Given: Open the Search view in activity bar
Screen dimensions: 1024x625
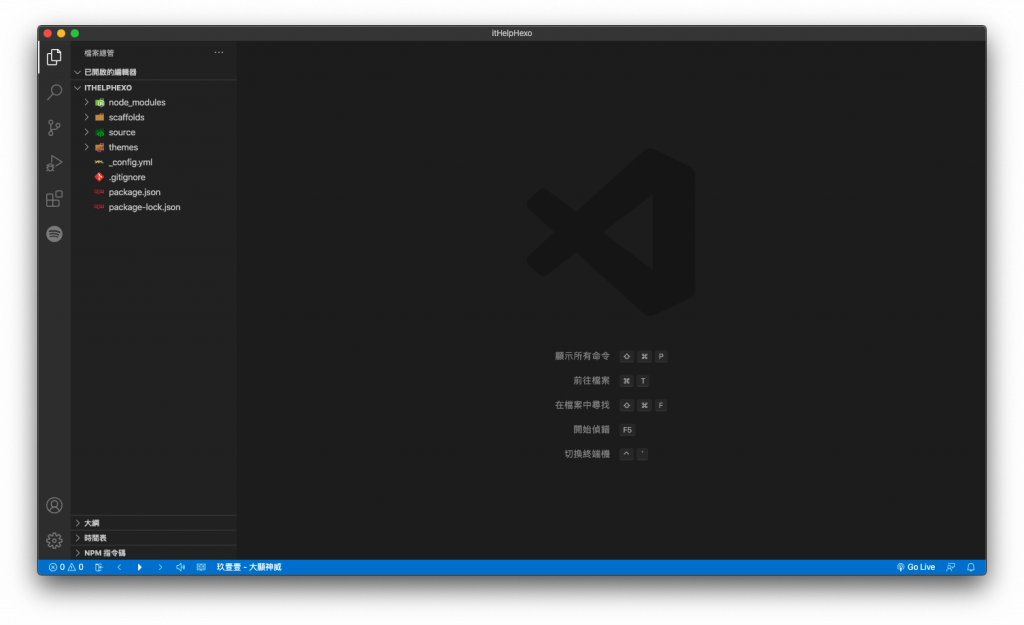Looking at the screenshot, I should point(54,92).
